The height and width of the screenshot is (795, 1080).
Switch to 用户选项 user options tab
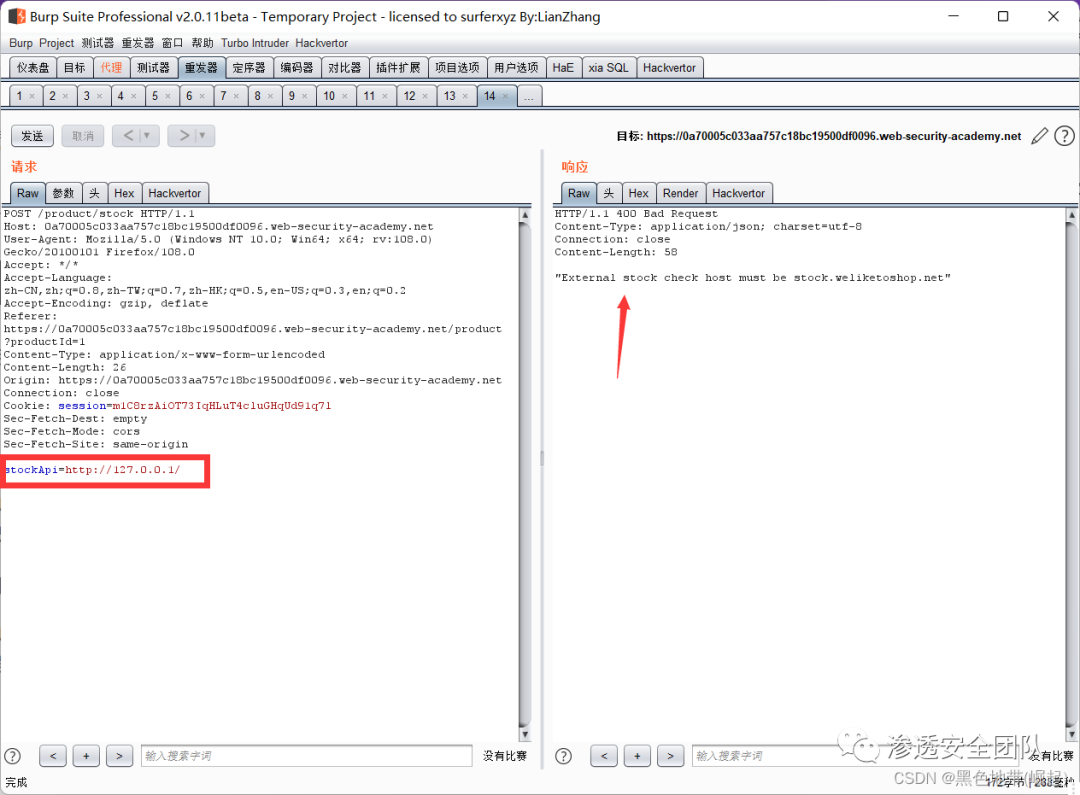pos(517,68)
